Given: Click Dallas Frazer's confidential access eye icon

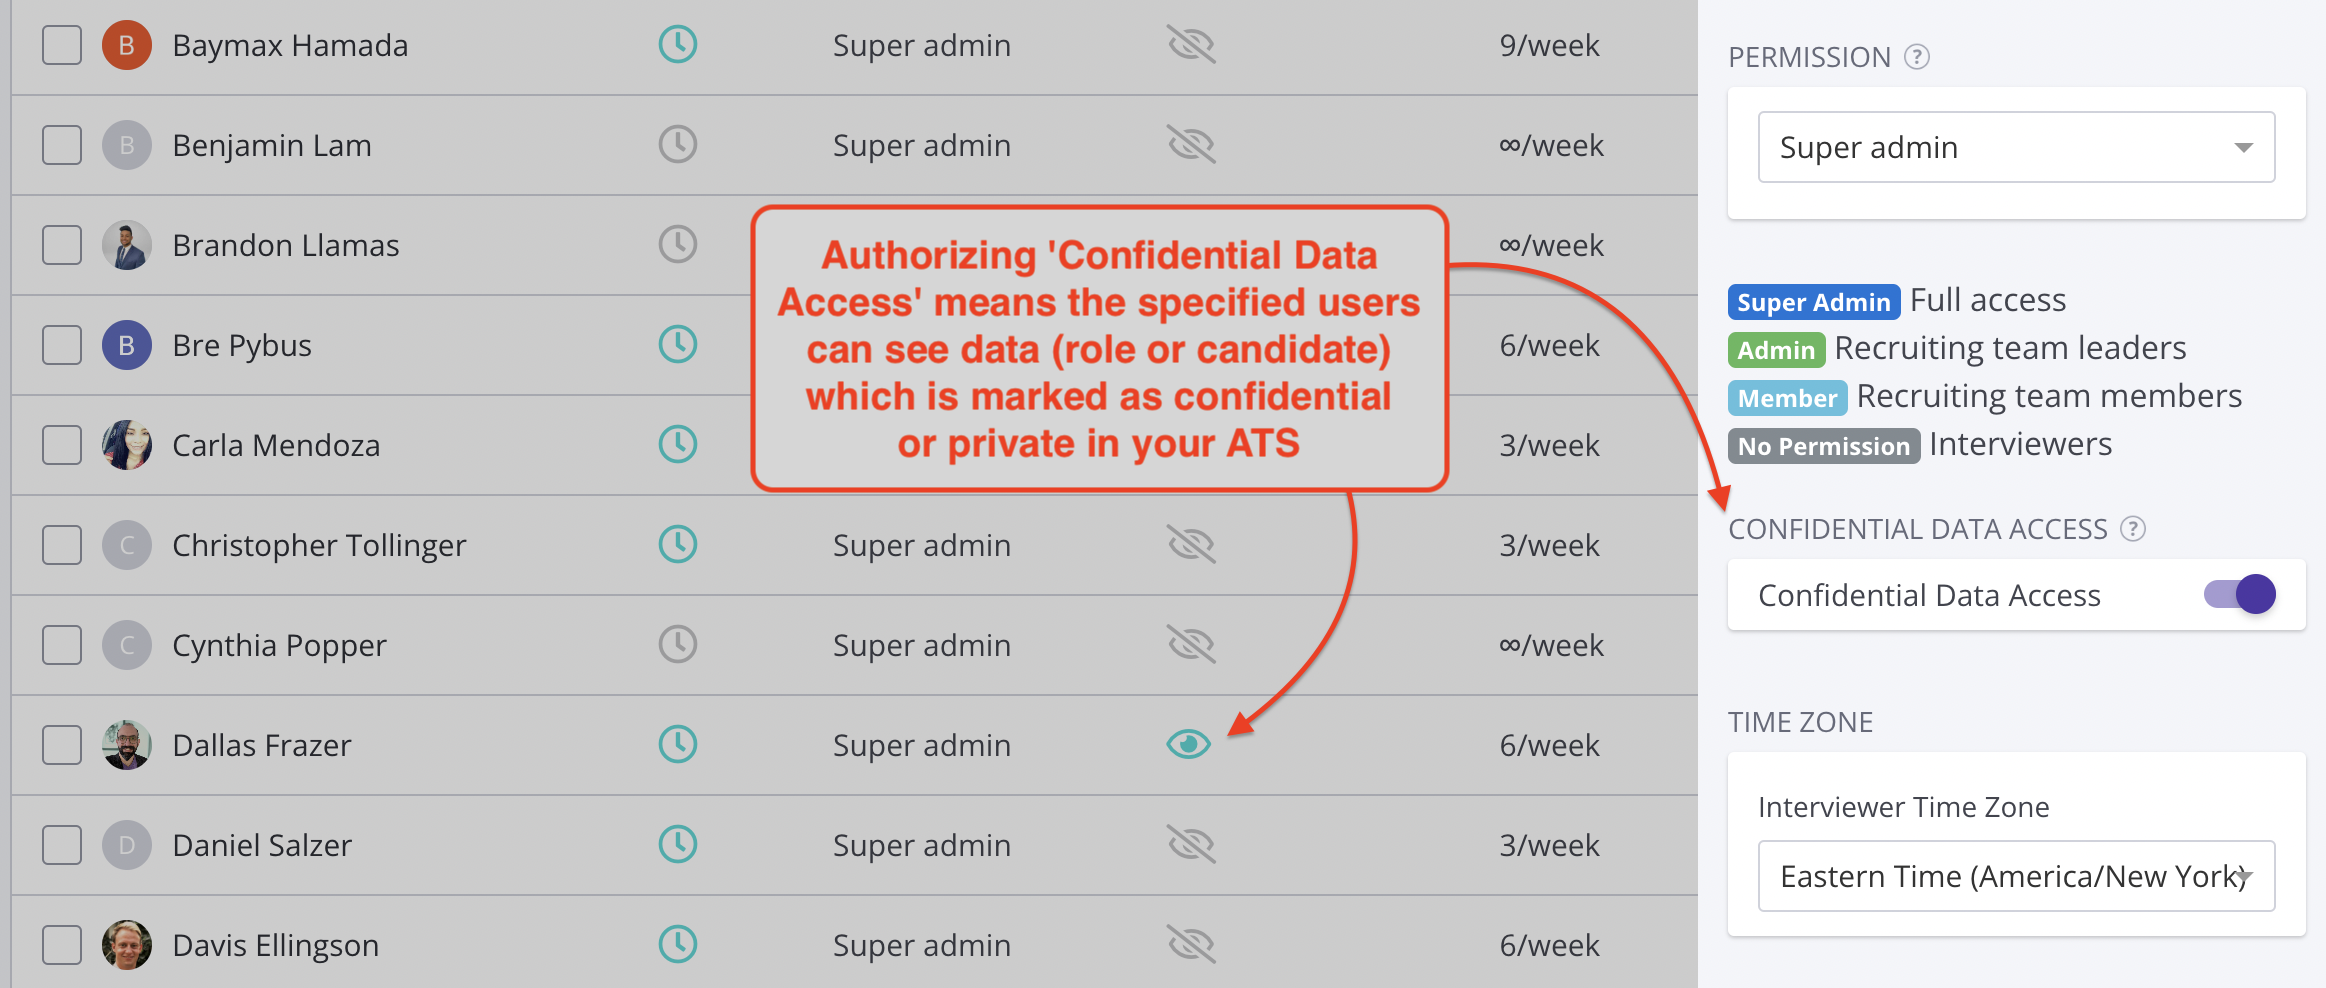Looking at the screenshot, I should click(x=1189, y=745).
